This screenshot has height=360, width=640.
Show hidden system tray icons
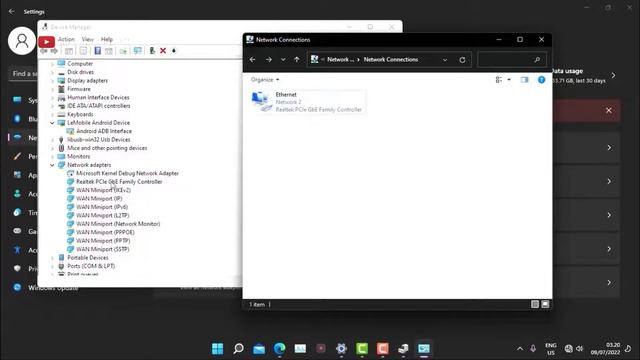(520, 349)
